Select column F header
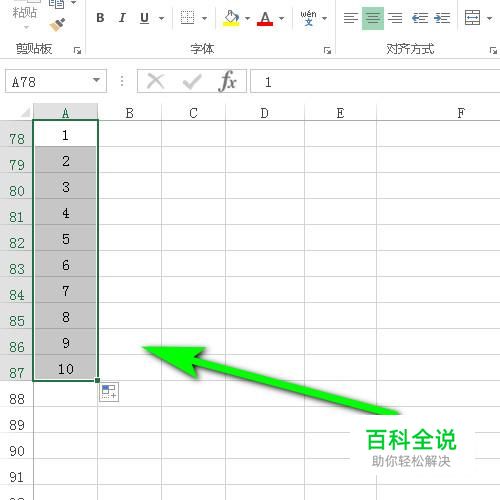The image size is (500, 500). point(461,113)
